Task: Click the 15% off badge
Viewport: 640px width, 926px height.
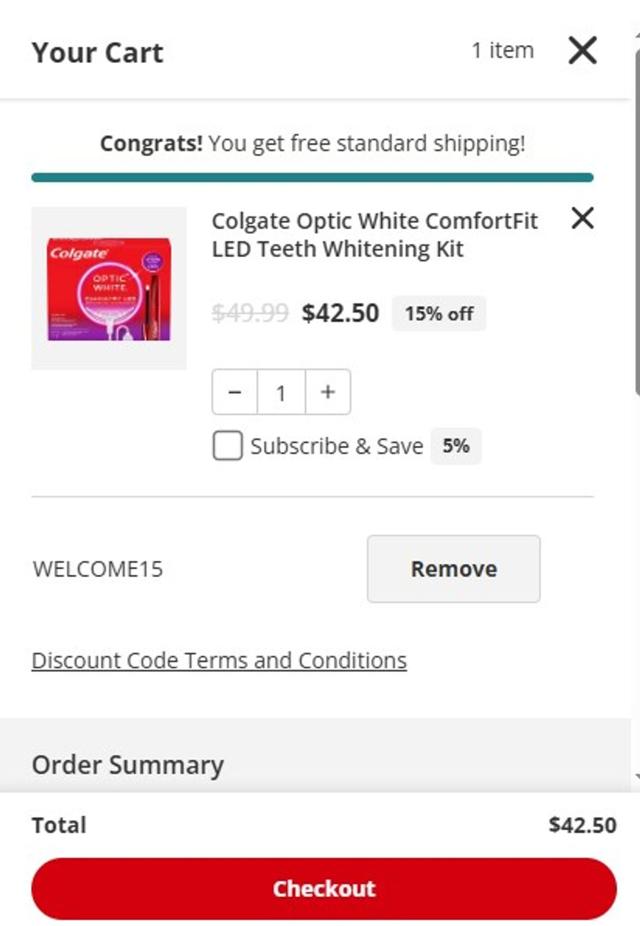Action: (439, 314)
